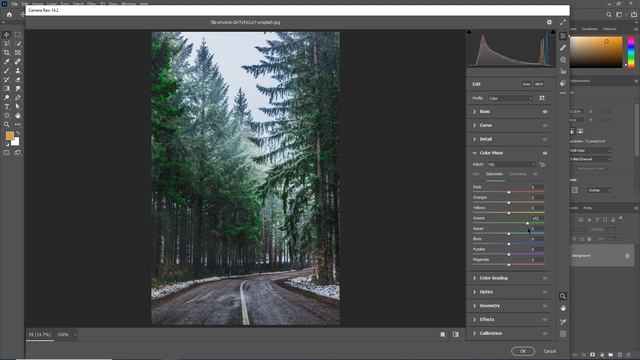Select the Gradient tool
The width and height of the screenshot is (640, 360).
tap(7, 89)
